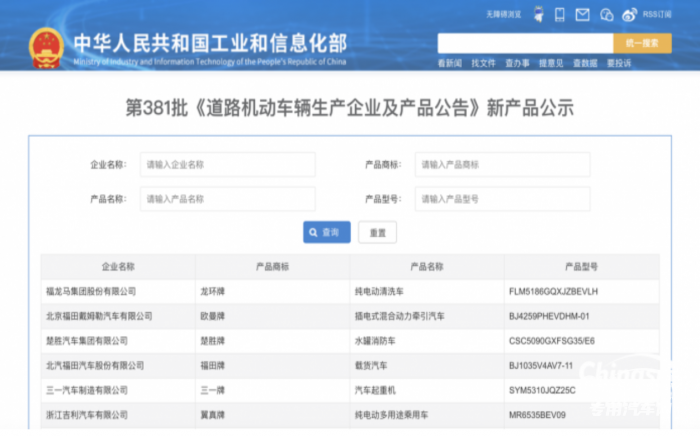Select the 查办事 menu item

(x=517, y=63)
